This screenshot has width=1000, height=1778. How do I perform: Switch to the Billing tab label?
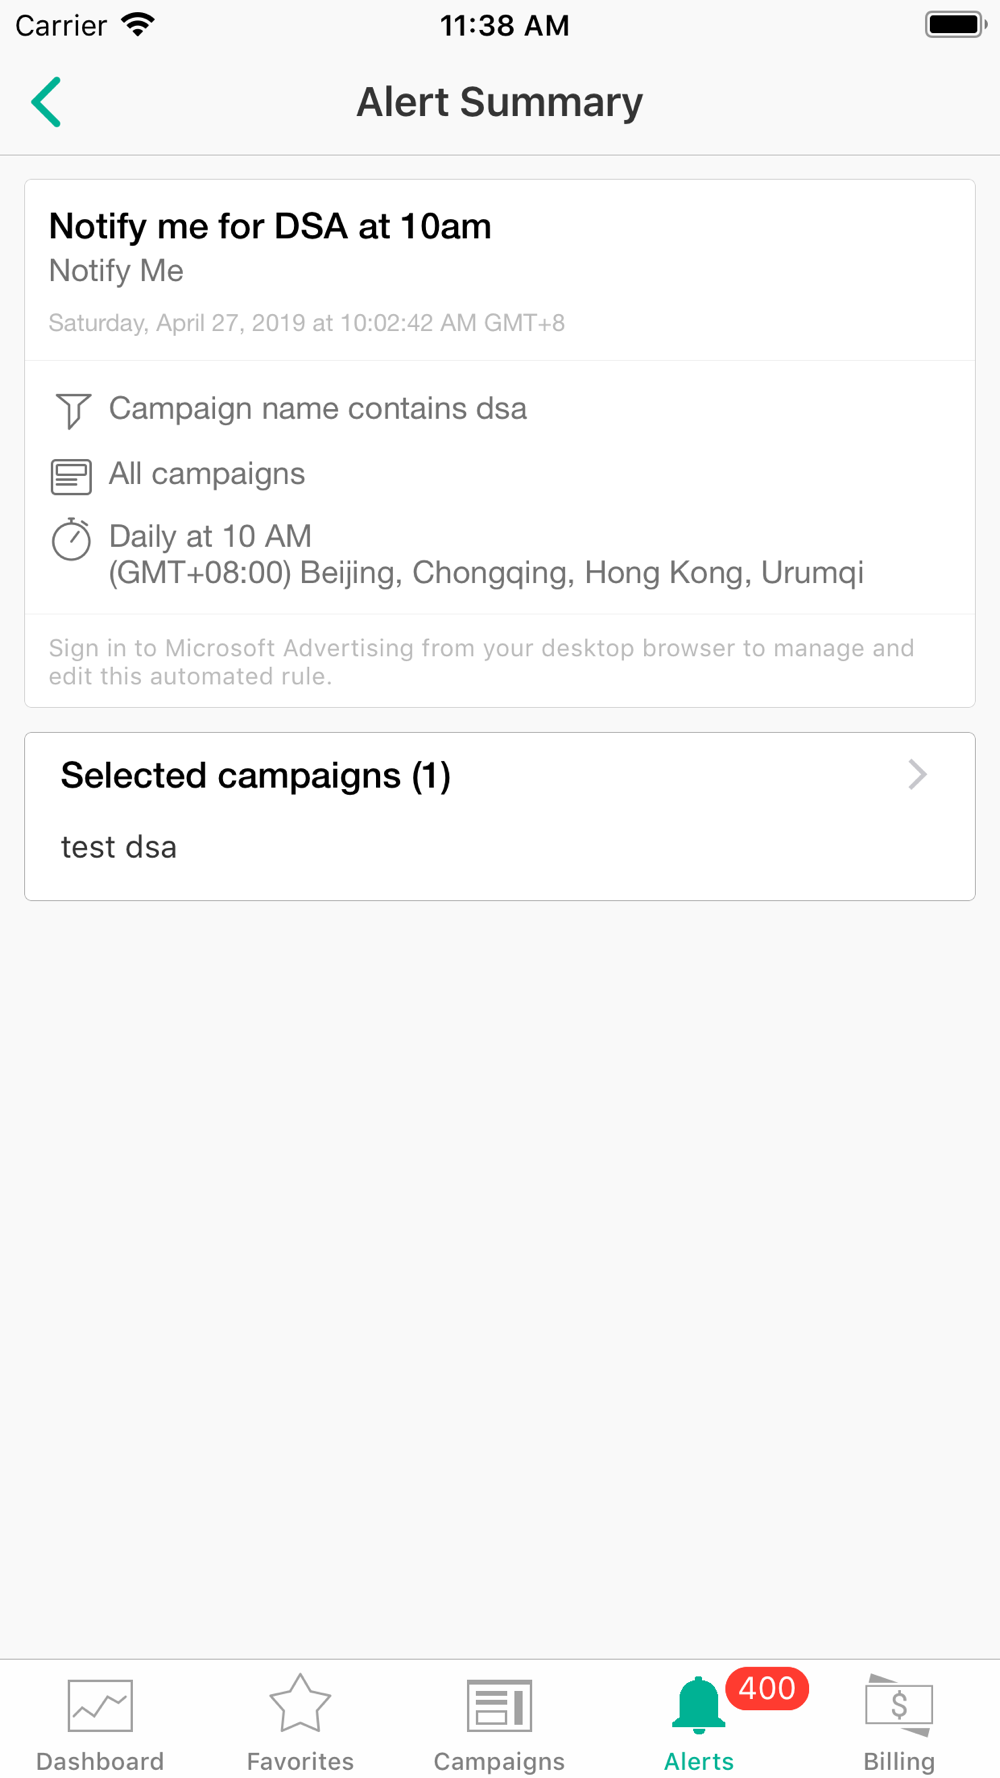click(899, 1761)
